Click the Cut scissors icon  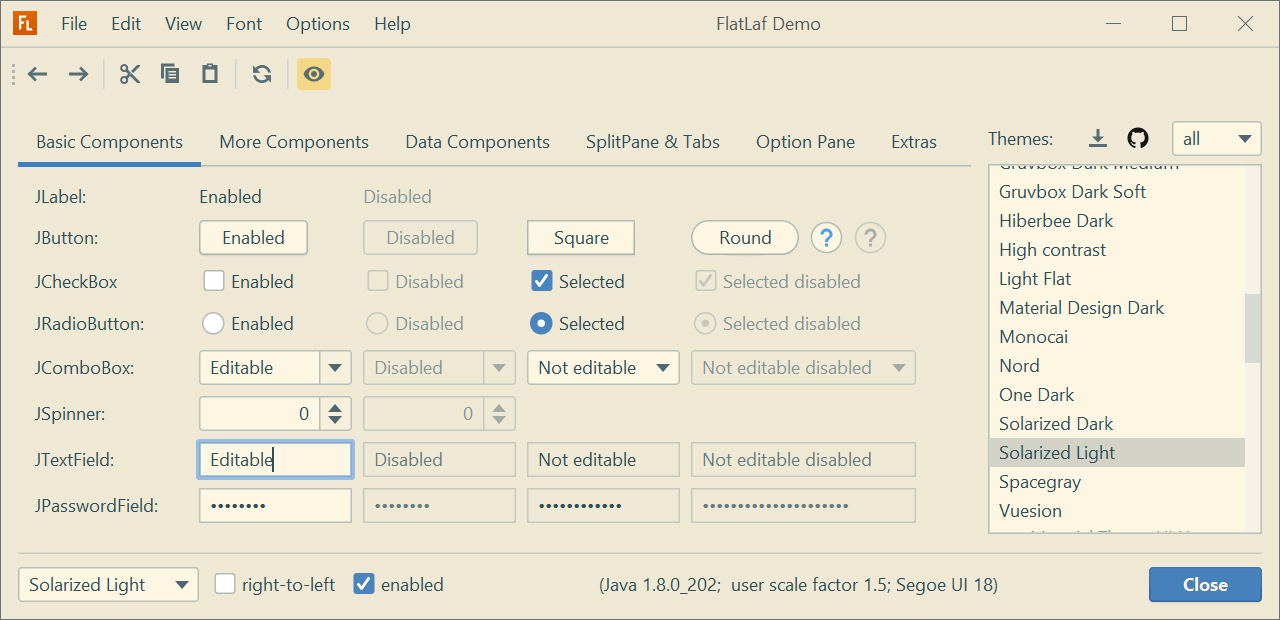[130, 74]
